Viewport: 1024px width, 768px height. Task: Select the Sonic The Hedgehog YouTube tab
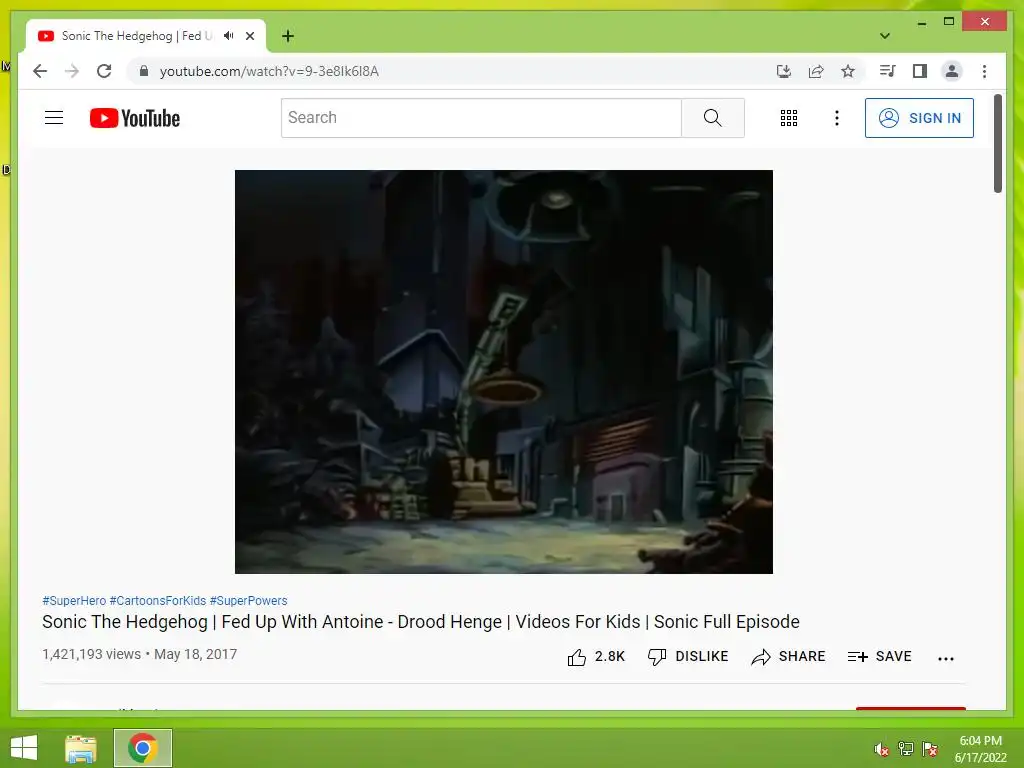[x=145, y=36]
